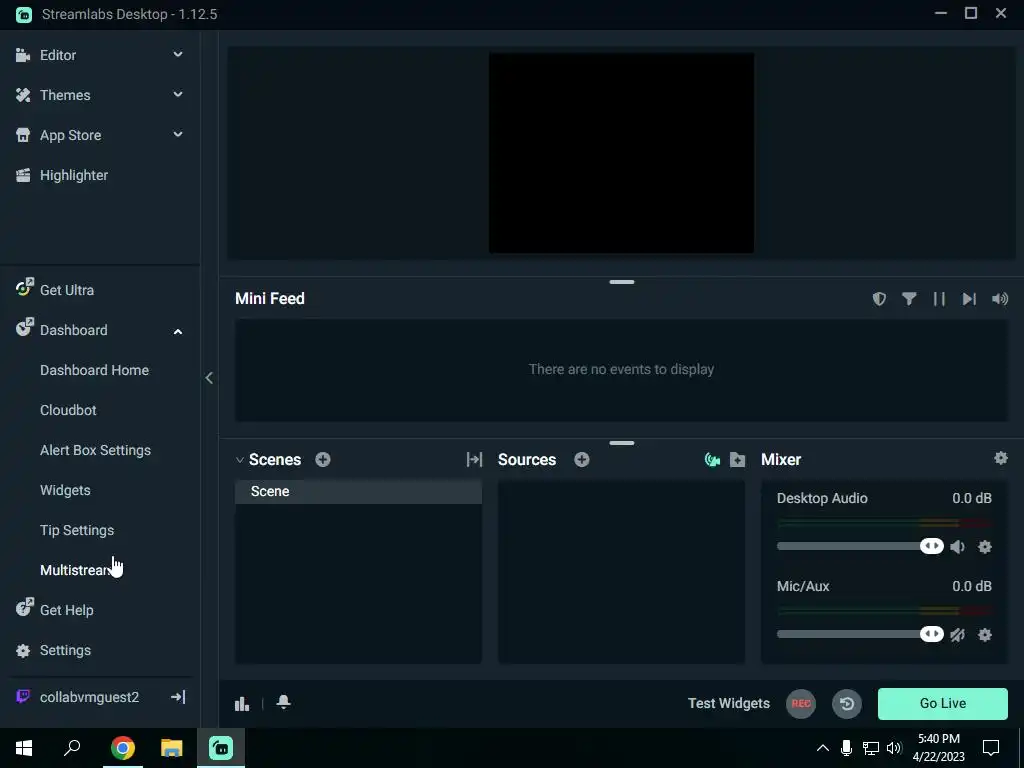The image size is (1024, 768).
Task: Open Tip Settings
Action: [x=77, y=530]
